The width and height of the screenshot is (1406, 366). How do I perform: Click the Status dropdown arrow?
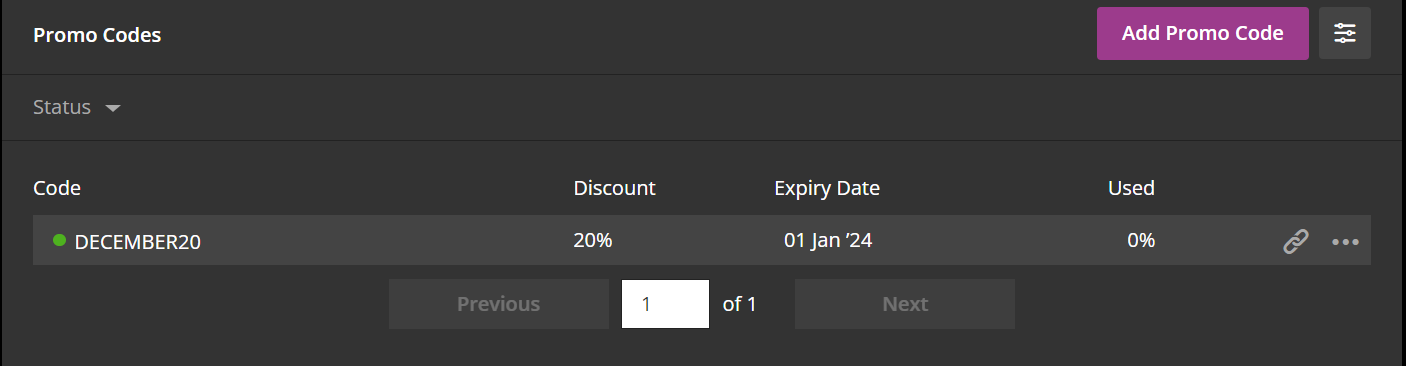tap(113, 108)
